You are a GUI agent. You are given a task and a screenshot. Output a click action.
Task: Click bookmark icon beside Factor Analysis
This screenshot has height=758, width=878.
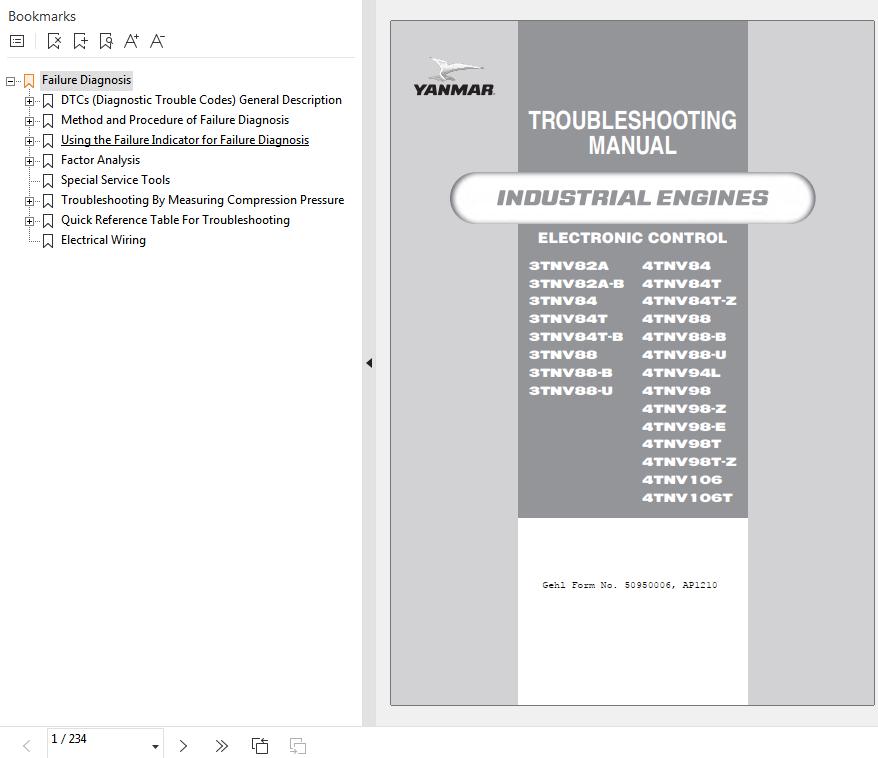point(48,161)
